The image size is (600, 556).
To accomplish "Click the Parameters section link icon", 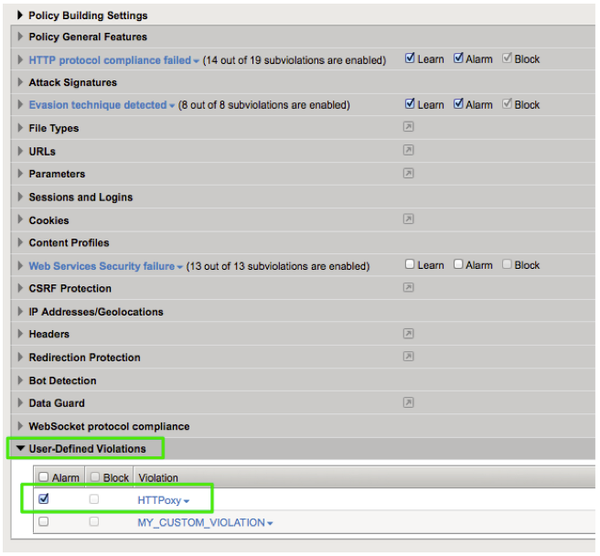I will pos(408,174).
